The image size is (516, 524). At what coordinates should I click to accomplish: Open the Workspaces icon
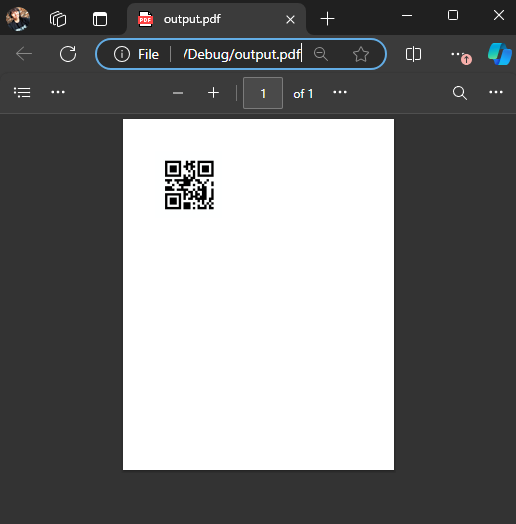pyautogui.click(x=58, y=19)
